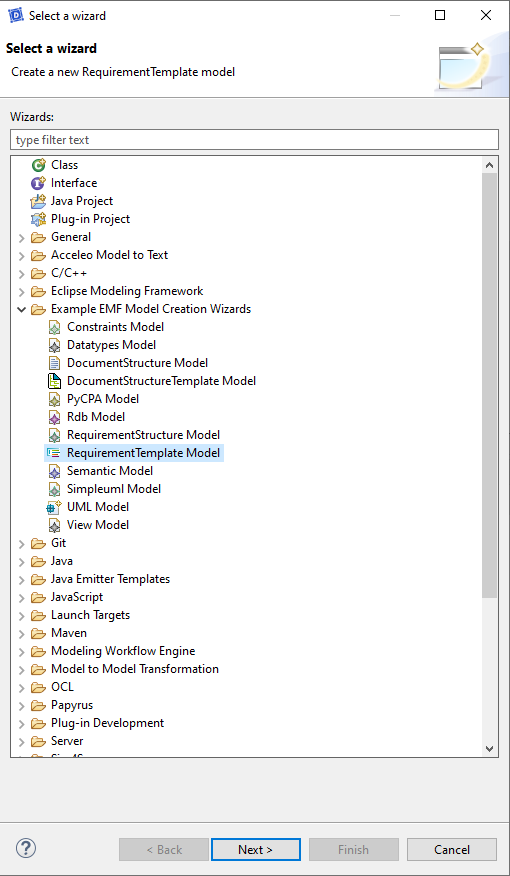Expand the Eclipse Modeling Framework category

pyautogui.click(x=22, y=292)
